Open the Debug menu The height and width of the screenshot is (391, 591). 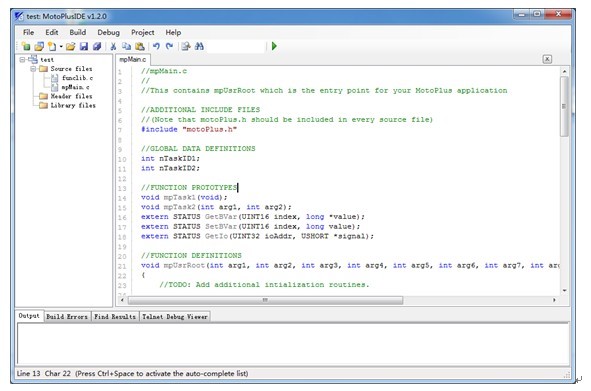pyautogui.click(x=109, y=32)
